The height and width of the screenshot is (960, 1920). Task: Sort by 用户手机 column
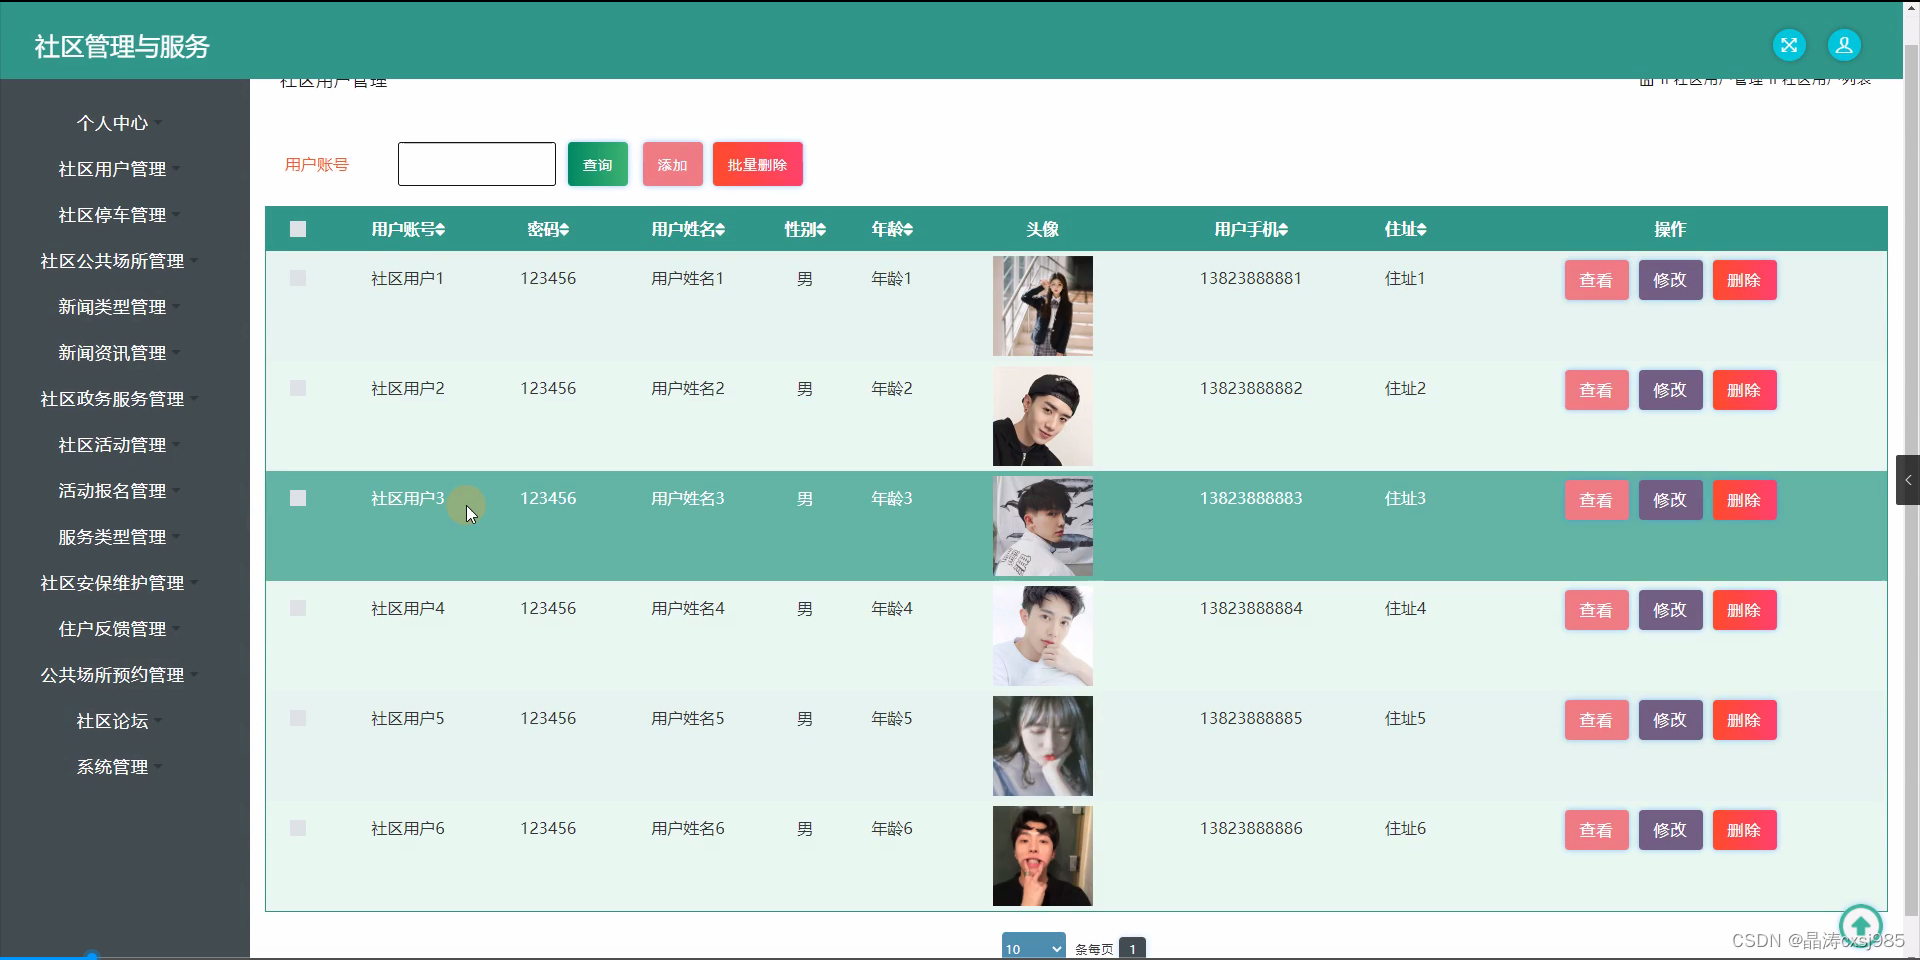(1251, 229)
